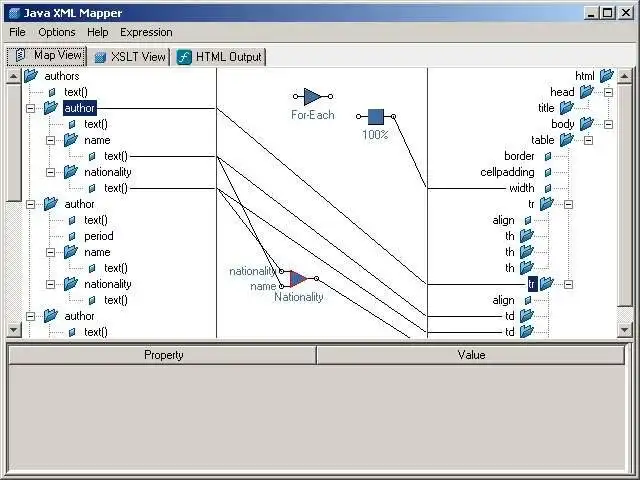Switch to the HTML Output tab

(x=220, y=57)
